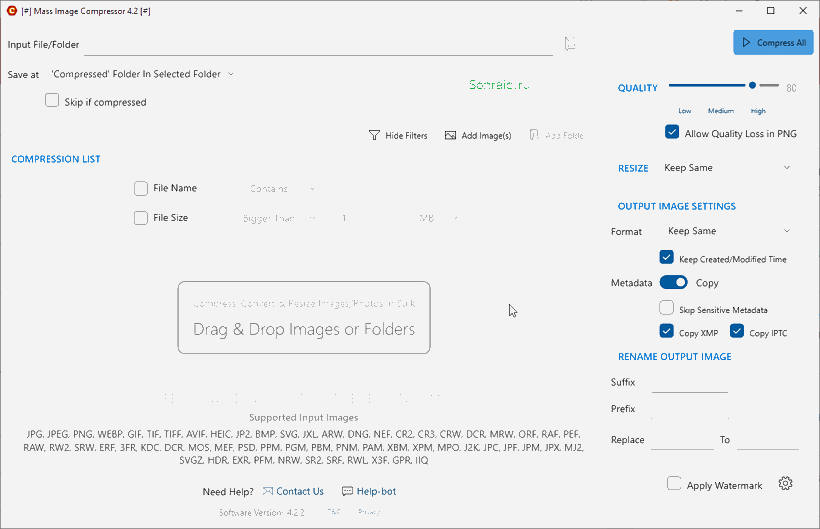Click the browse folder icon beside the input field
Image resolution: width=820 pixels, height=529 pixels.
coord(570,43)
